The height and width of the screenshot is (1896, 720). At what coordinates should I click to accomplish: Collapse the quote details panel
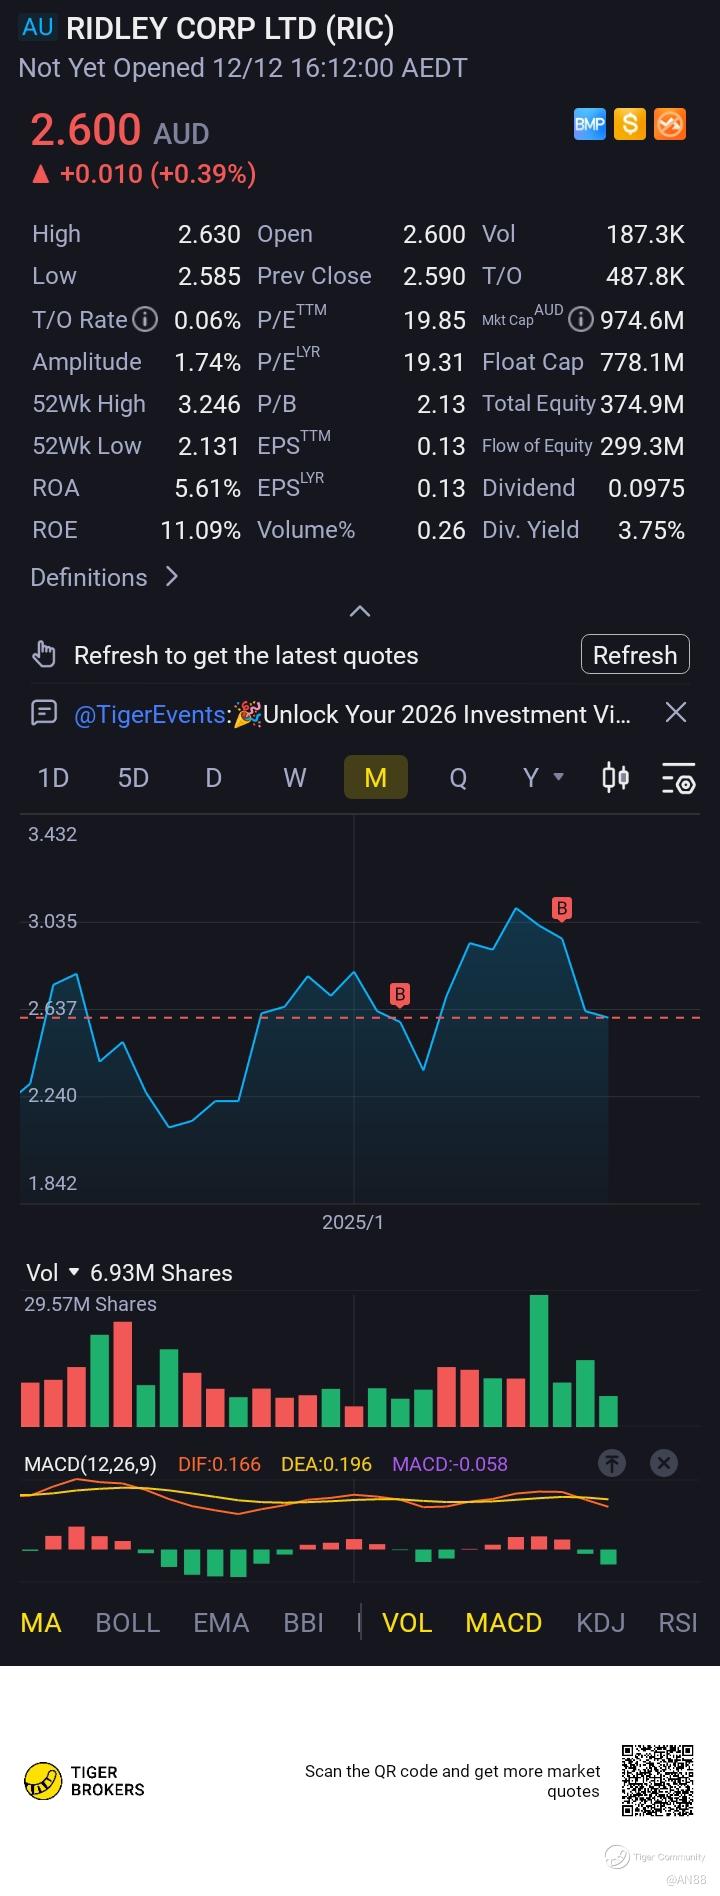(360, 611)
